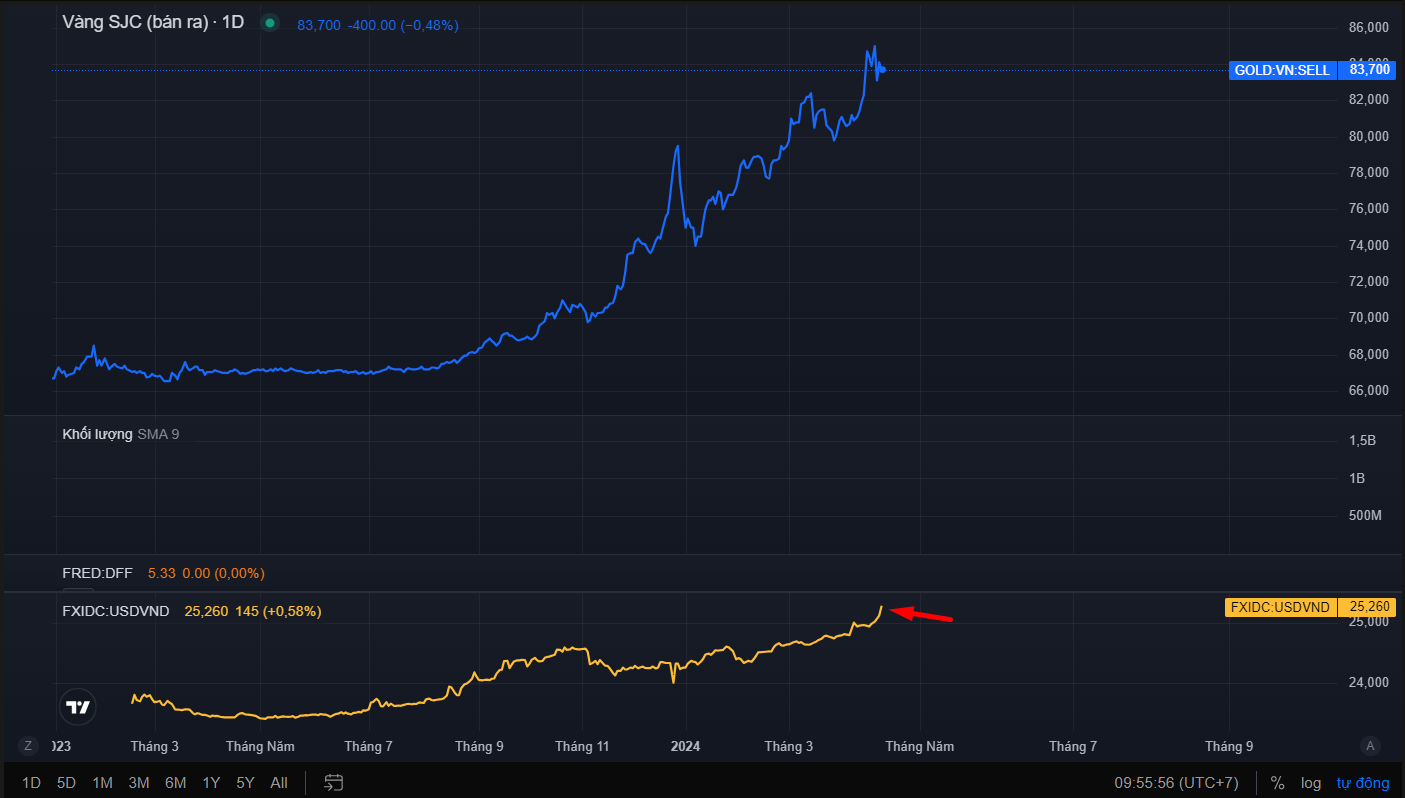Click the green market status dot
The height and width of the screenshot is (798, 1405).
269,23
